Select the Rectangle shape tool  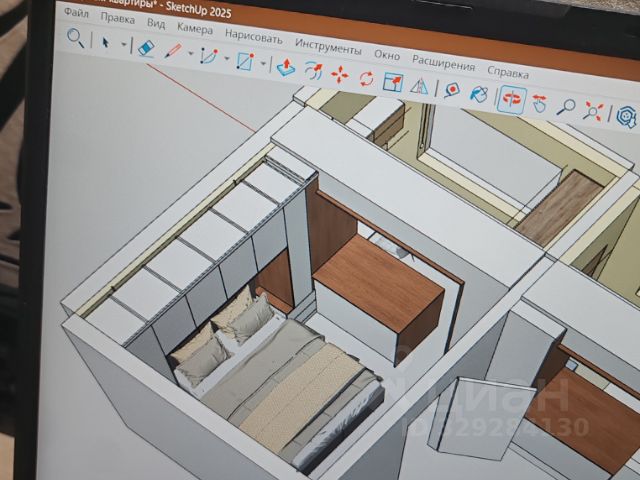tap(245, 61)
